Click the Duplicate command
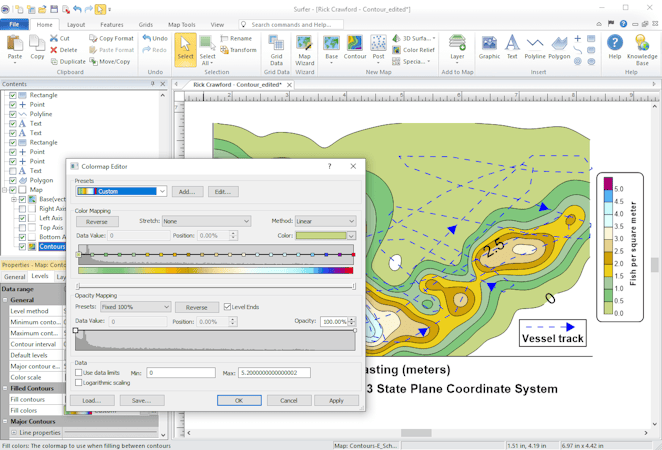The width and height of the screenshot is (662, 450). click(x=68, y=62)
